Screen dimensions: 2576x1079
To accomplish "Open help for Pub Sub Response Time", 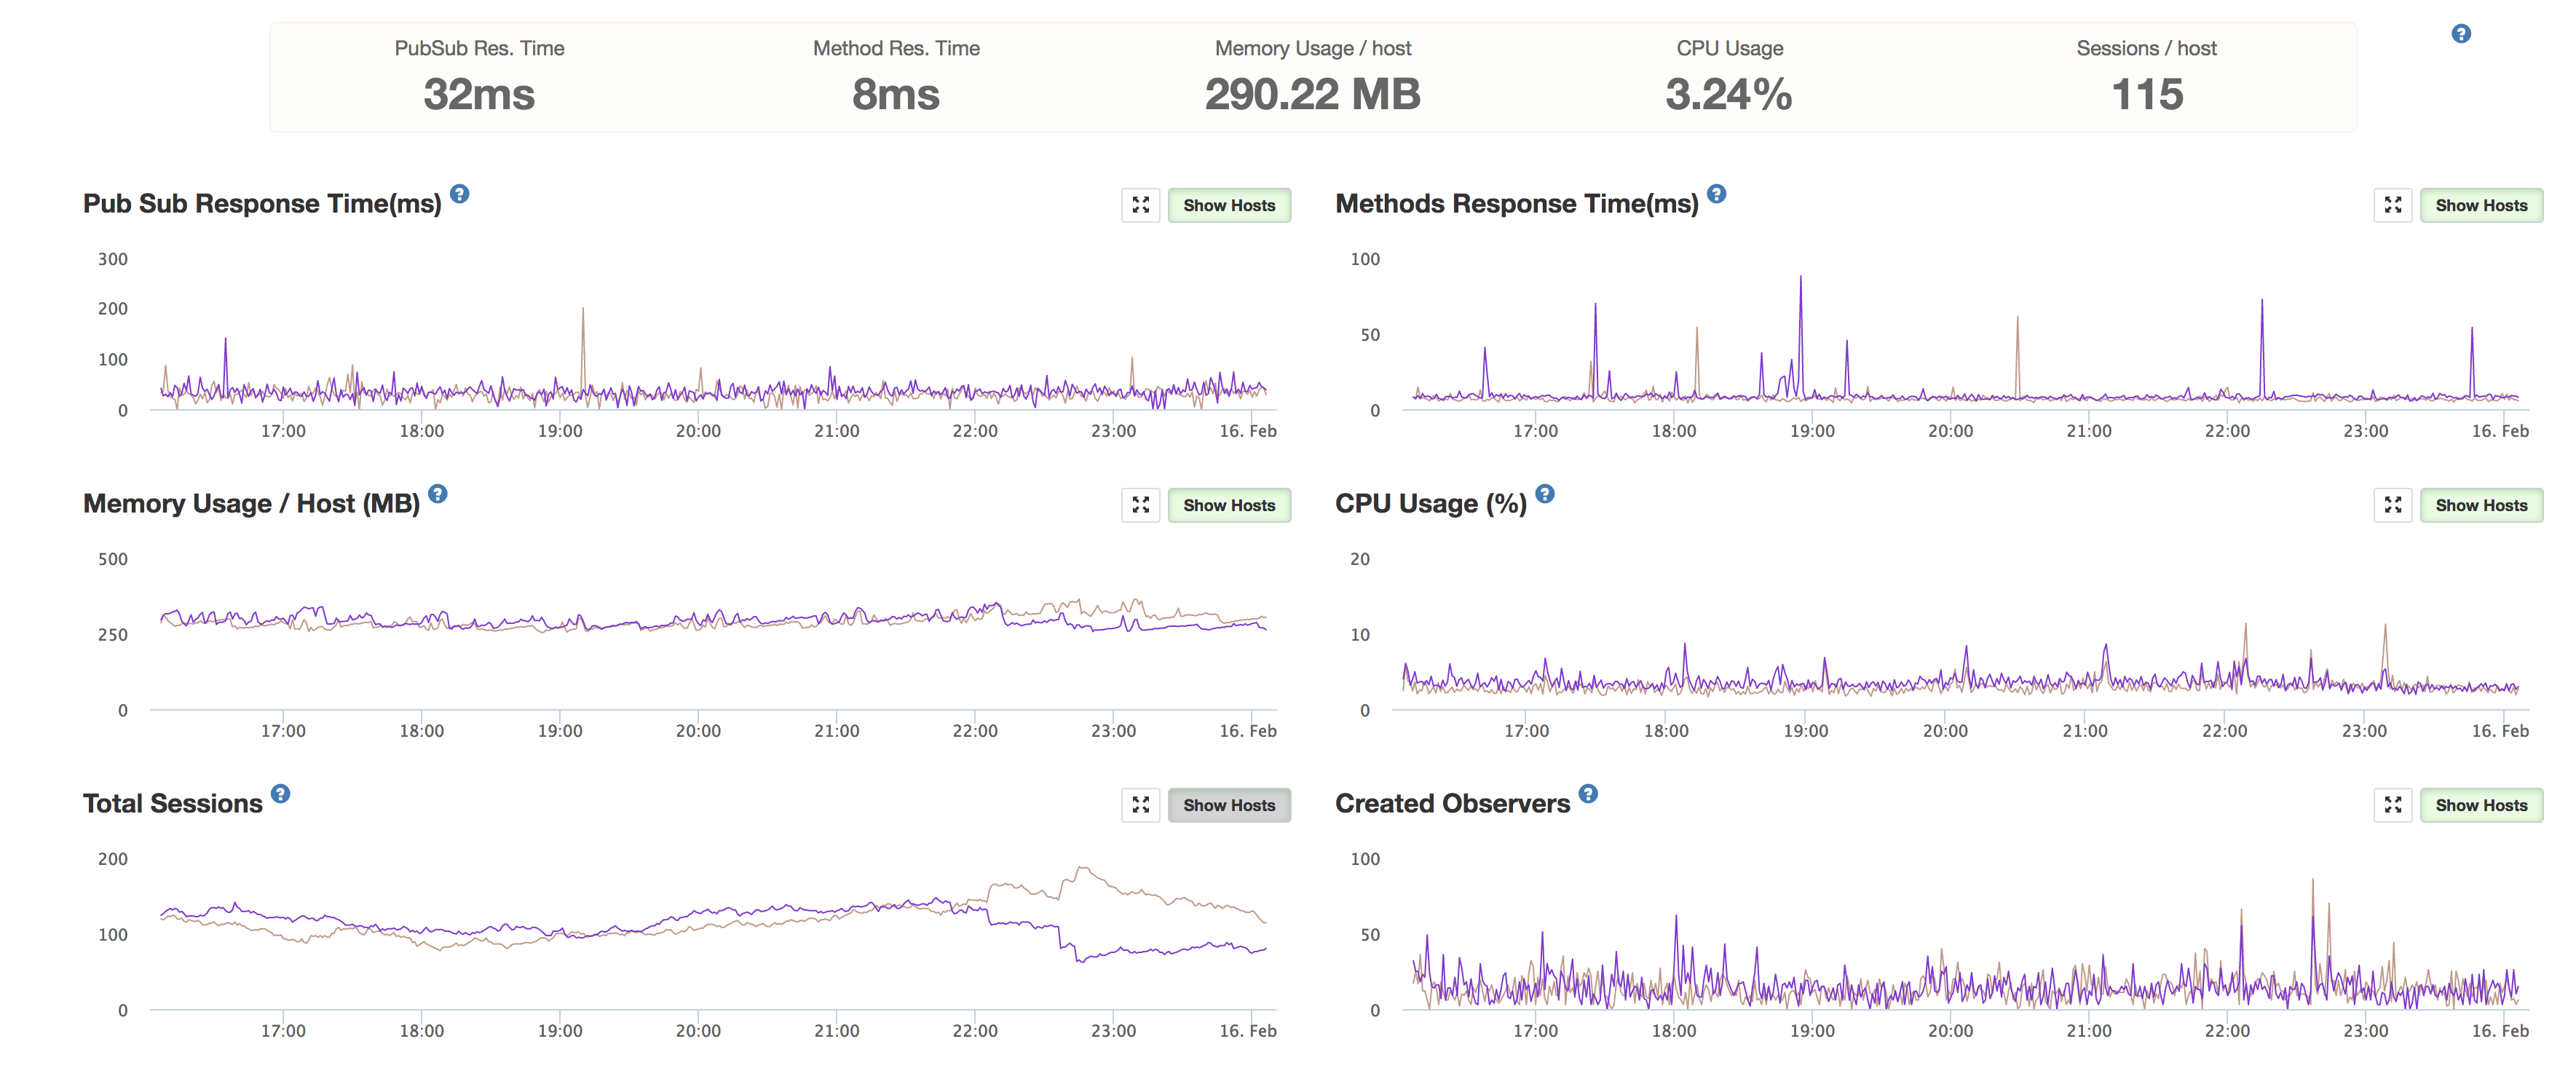I will 459,194.
